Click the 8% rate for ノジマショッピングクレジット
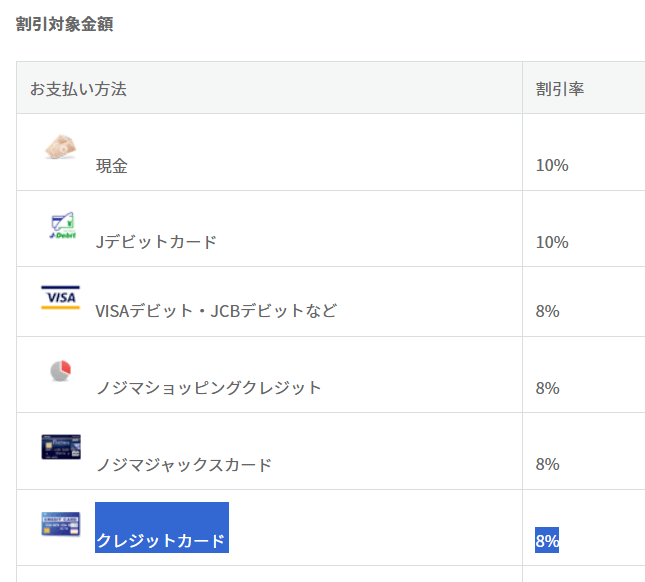Screen dimensions: 645x582 point(548,388)
